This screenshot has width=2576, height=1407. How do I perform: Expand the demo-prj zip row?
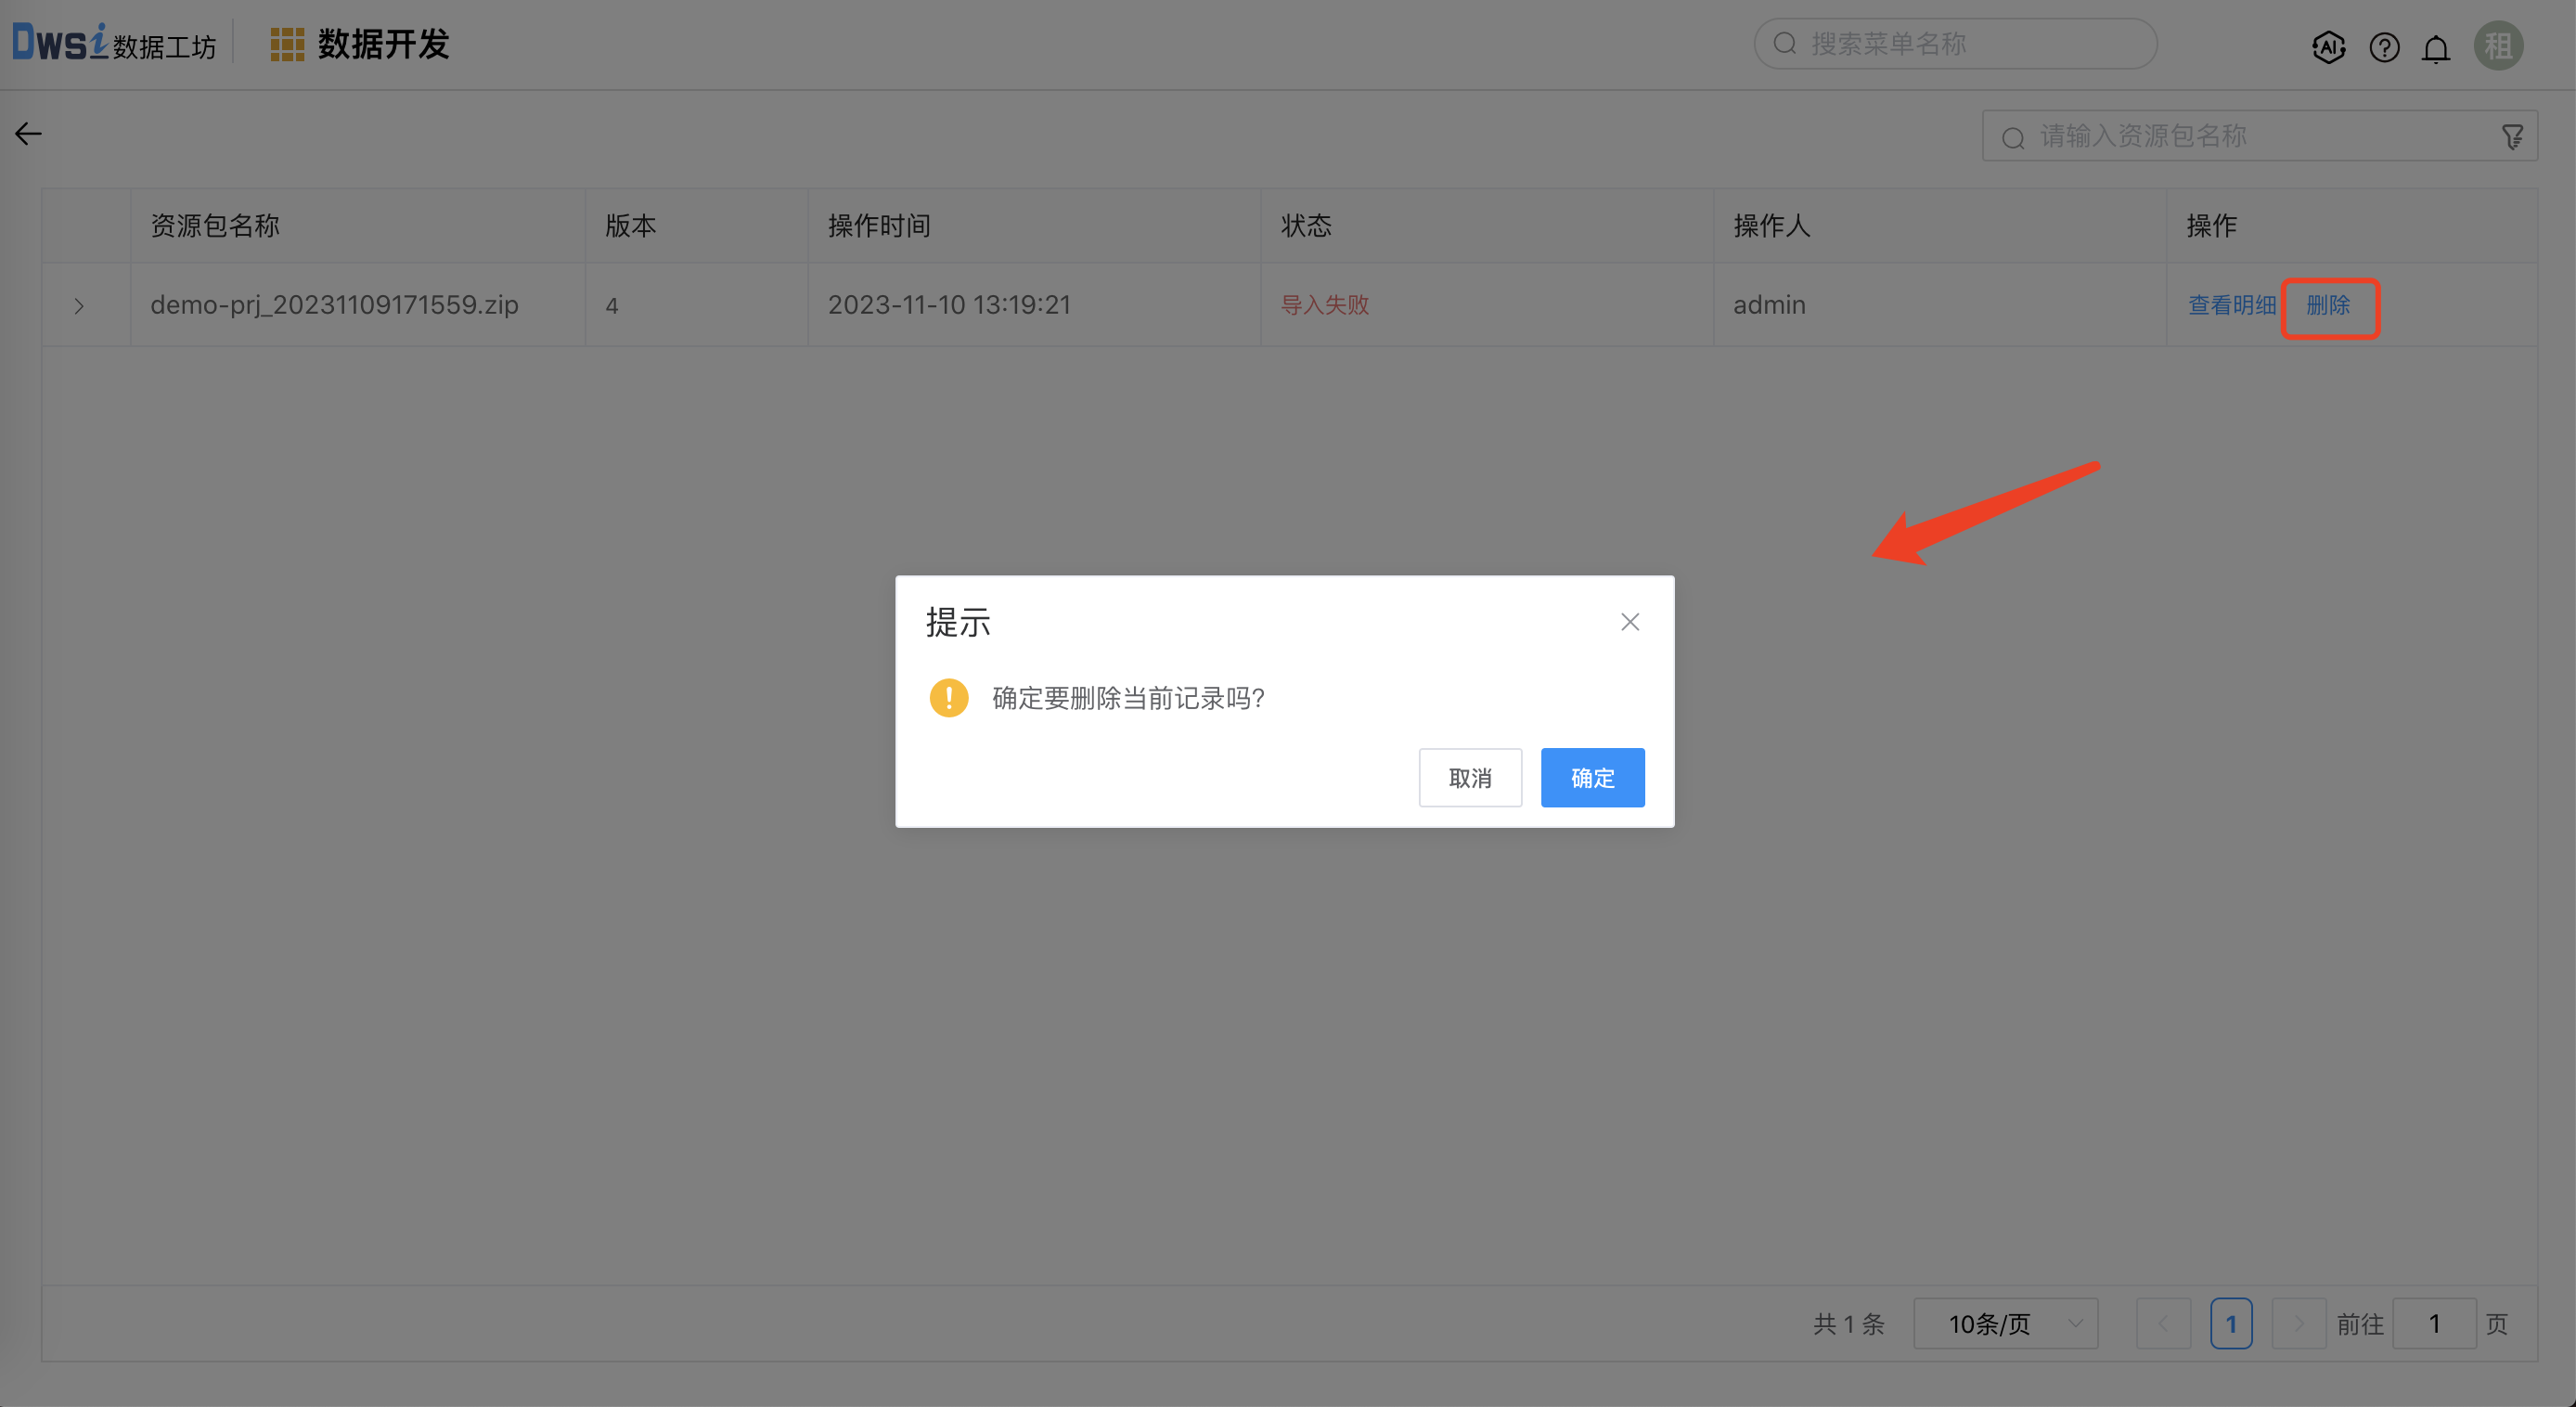(79, 306)
